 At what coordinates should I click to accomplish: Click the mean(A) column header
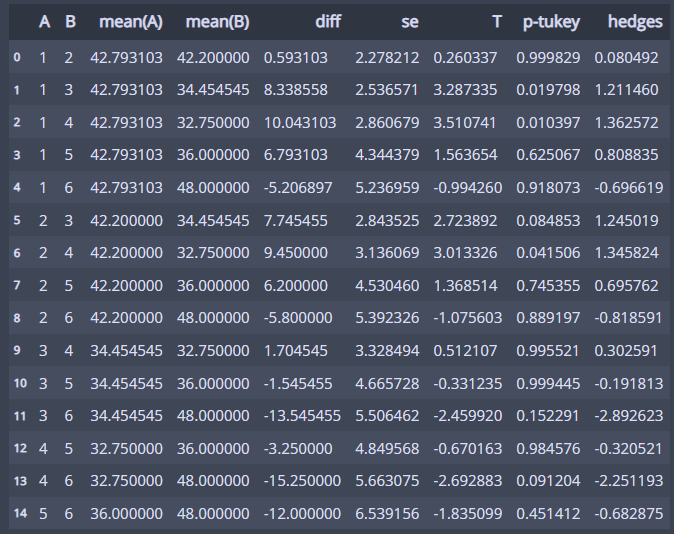click(131, 22)
